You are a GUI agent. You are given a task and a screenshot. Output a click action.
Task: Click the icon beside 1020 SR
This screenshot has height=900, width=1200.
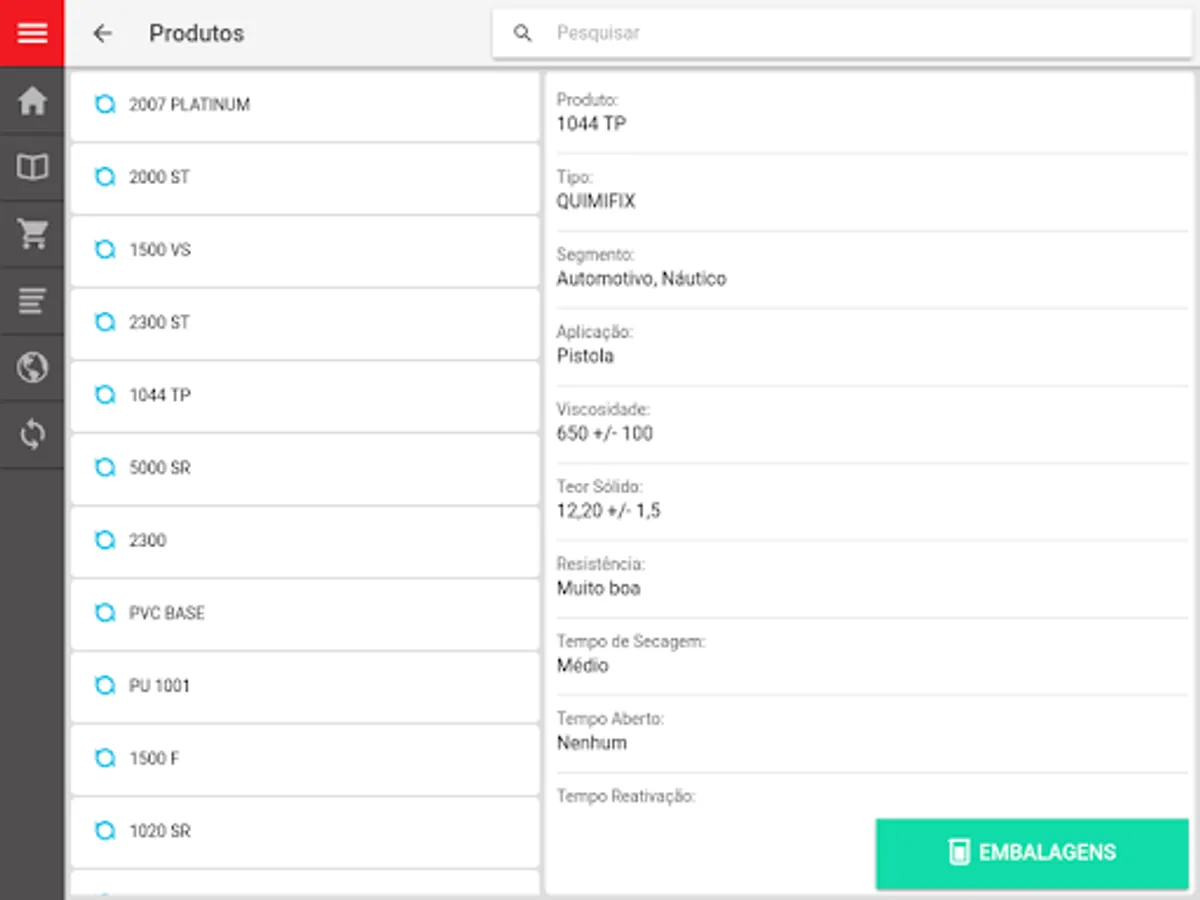(105, 831)
